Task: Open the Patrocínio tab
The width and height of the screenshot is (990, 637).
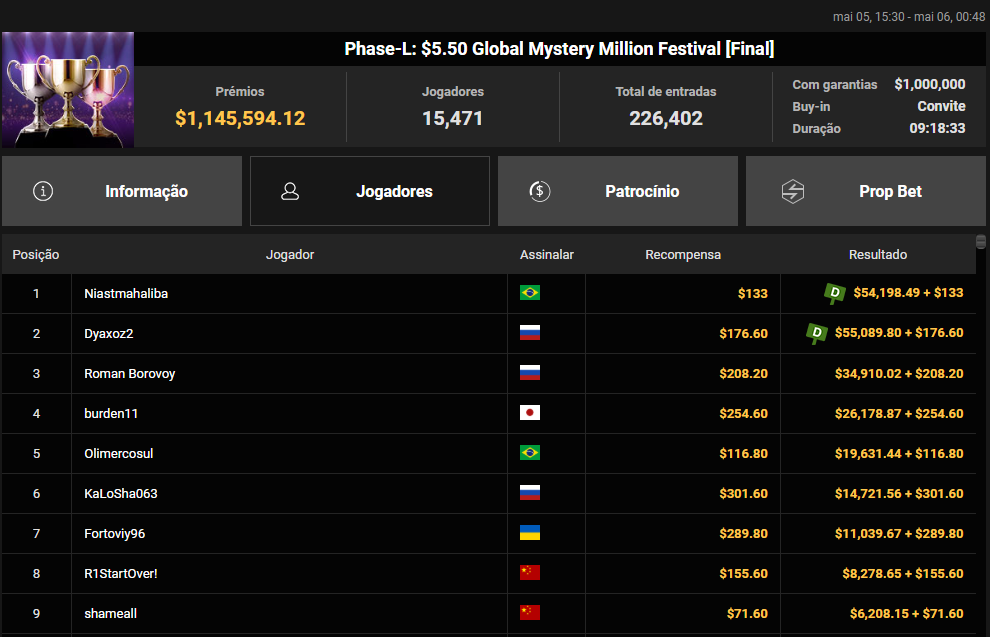Action: pos(618,191)
